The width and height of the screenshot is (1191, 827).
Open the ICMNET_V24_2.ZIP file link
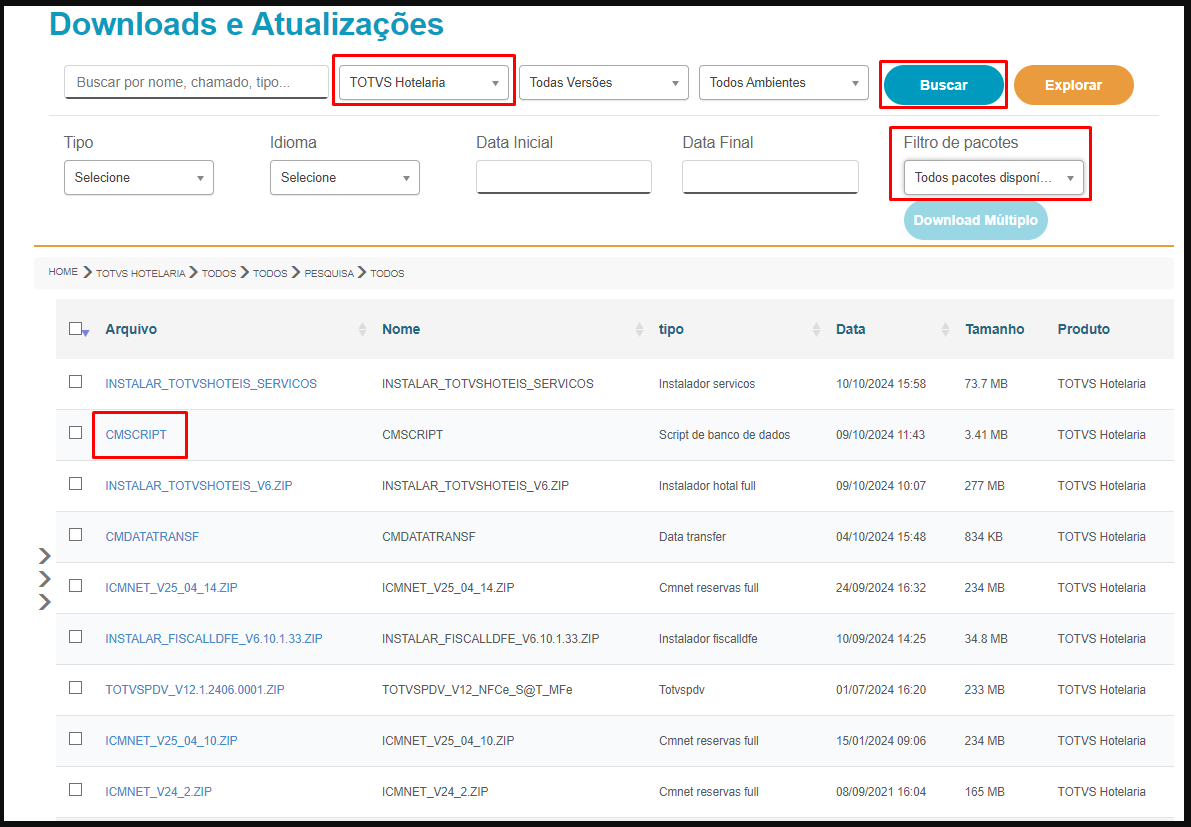click(x=159, y=791)
